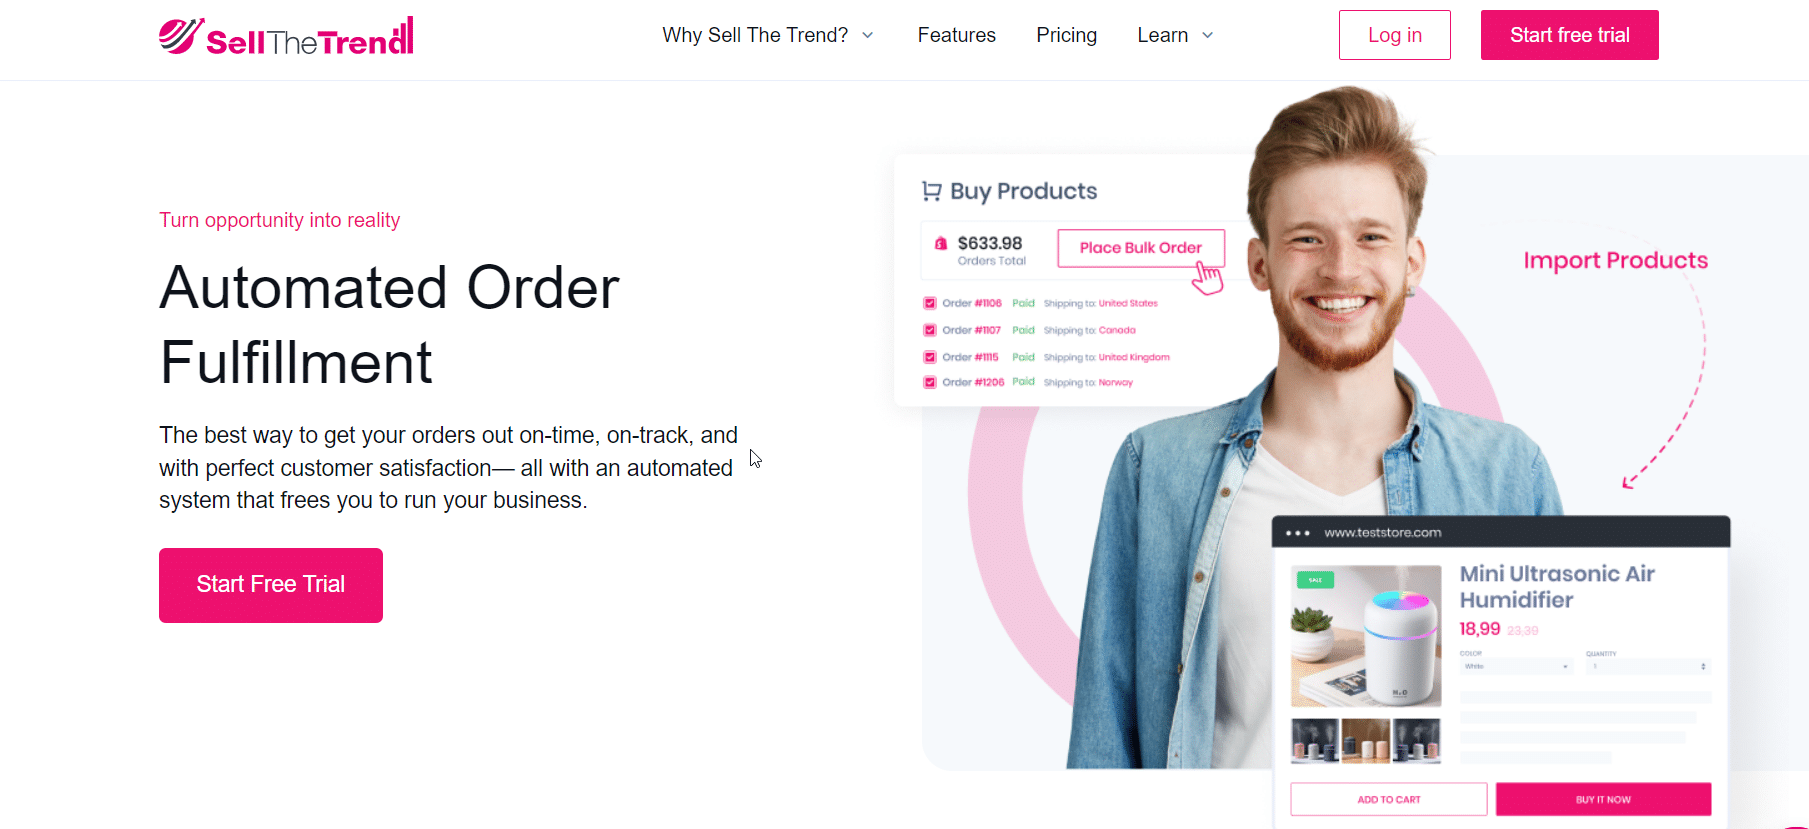Go to the Pricing page
Viewport: 1809px width, 829px height.
coord(1067,35)
